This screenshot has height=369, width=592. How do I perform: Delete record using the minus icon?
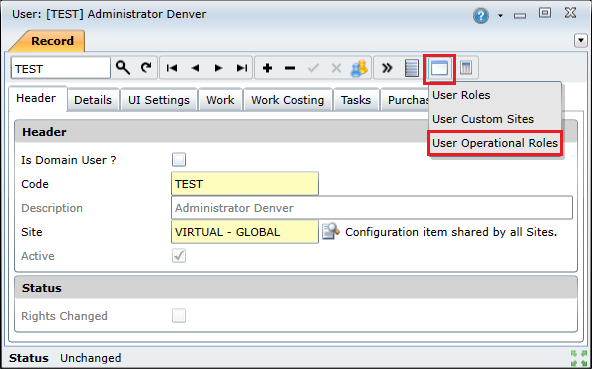point(290,68)
